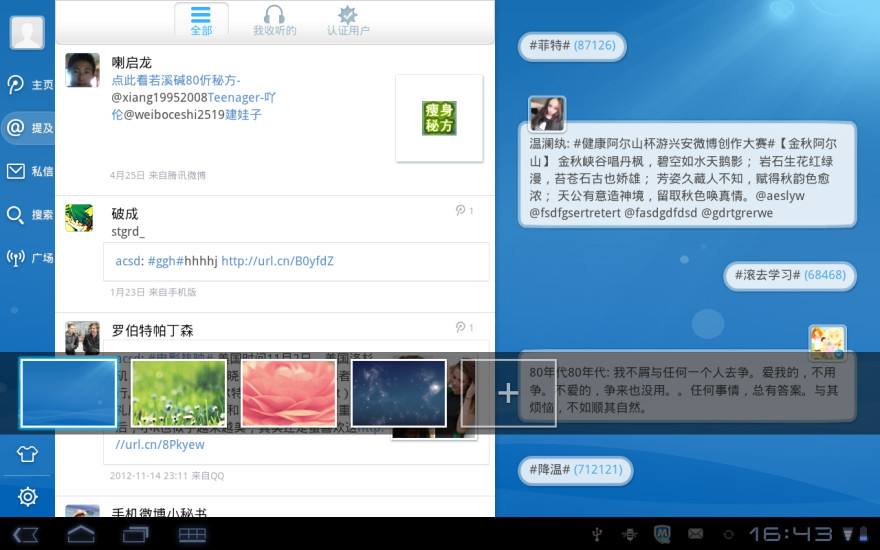Click the t-shirt theme skin icon
The image size is (880, 550).
pos(27,454)
